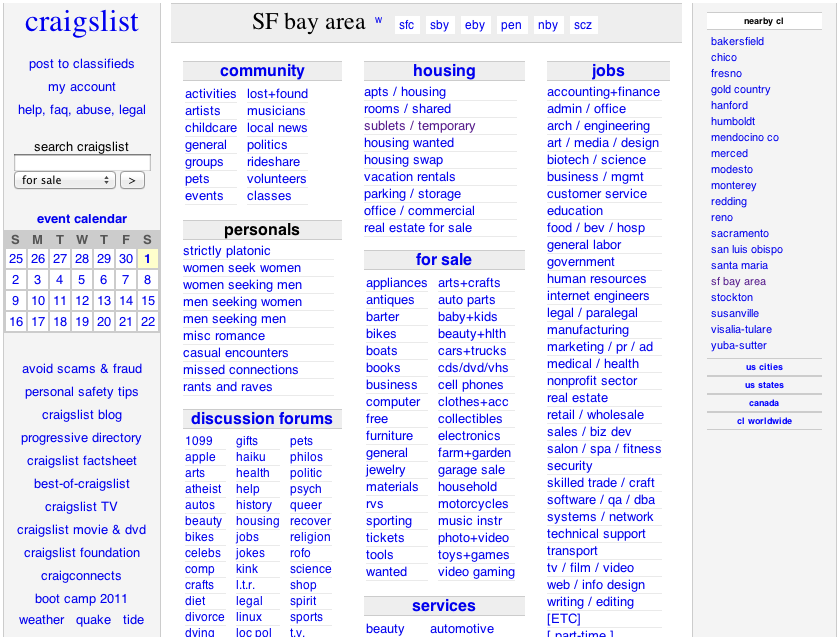Open 'internet engineers' jobs

click(x=598, y=295)
